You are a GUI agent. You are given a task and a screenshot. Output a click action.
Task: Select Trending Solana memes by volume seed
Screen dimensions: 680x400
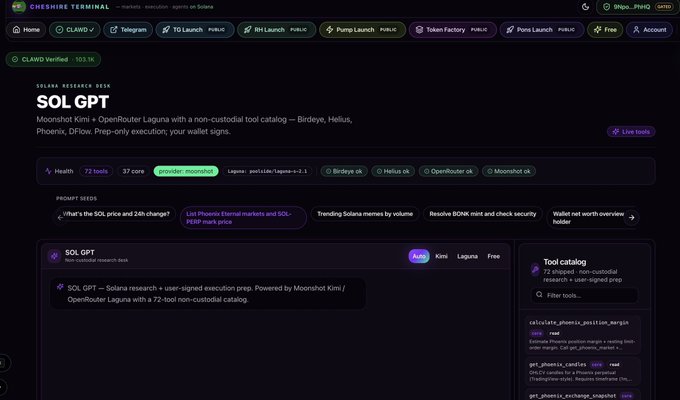365,214
